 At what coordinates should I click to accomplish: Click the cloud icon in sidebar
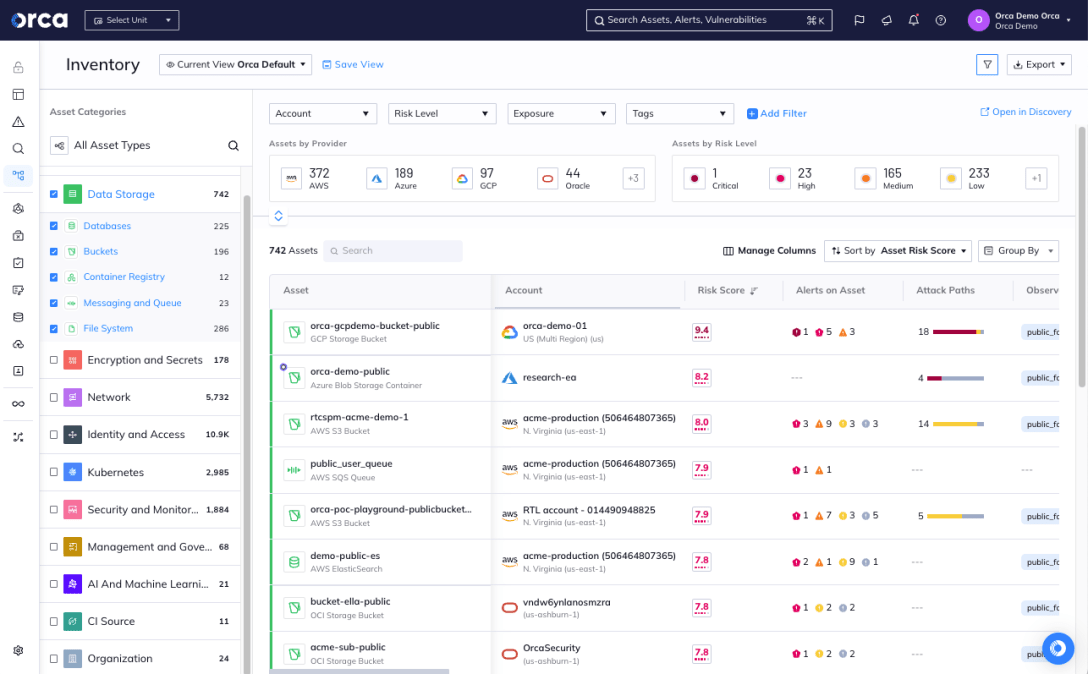tap(19, 344)
